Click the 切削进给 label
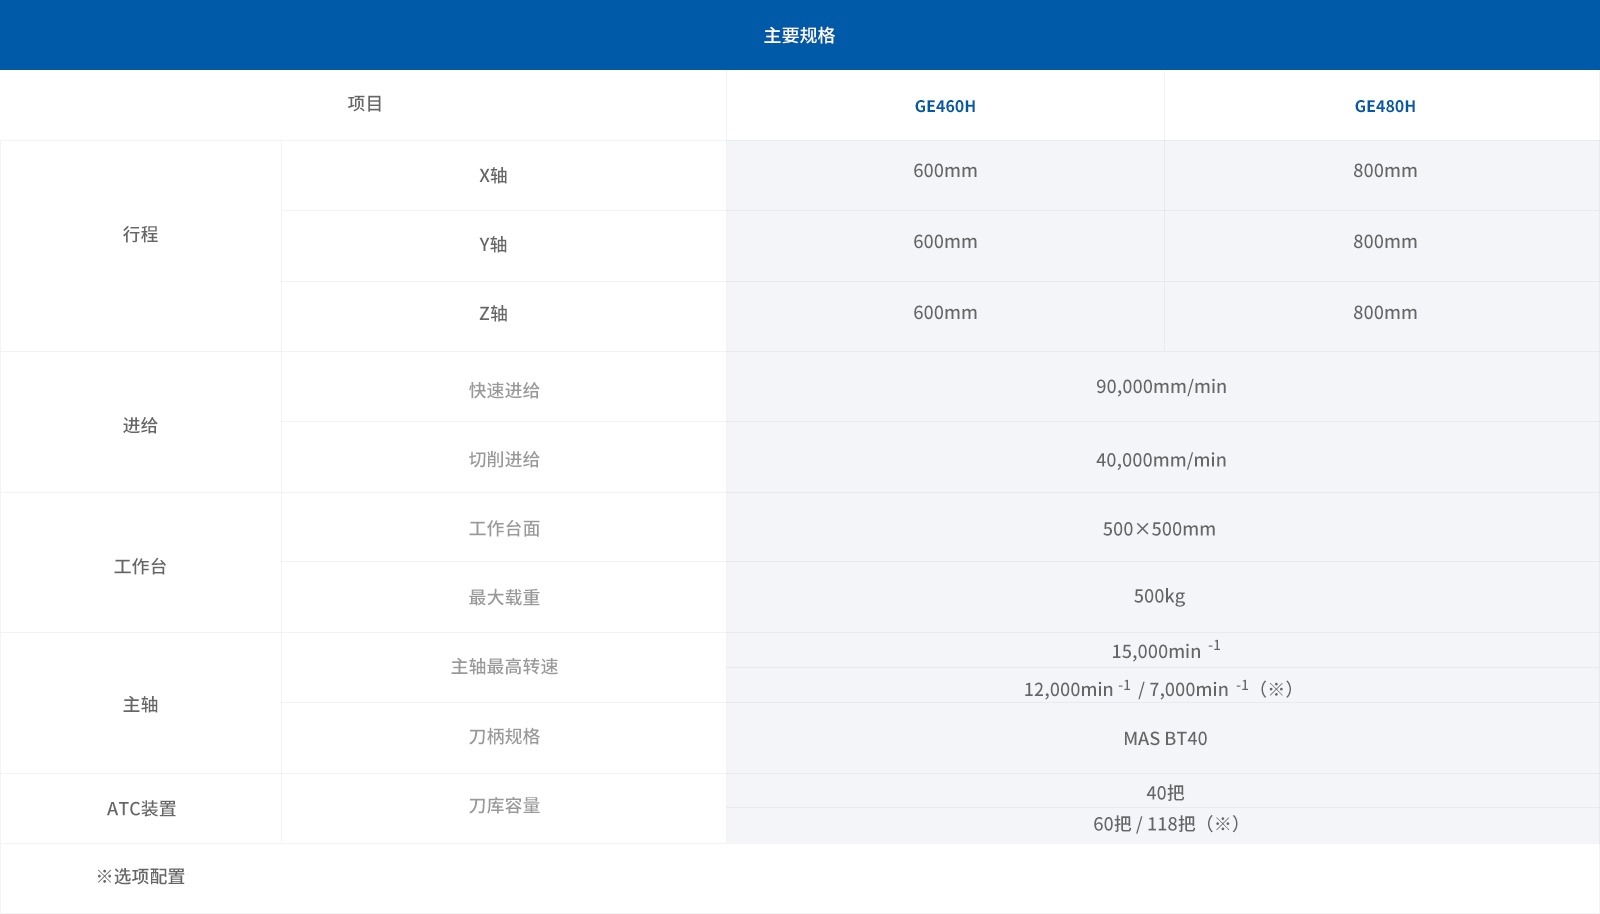This screenshot has height=914, width=1600. 504,459
